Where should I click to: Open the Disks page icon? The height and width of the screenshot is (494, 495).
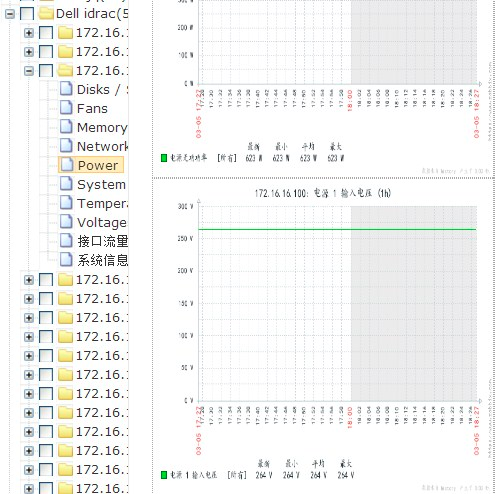tap(66, 89)
